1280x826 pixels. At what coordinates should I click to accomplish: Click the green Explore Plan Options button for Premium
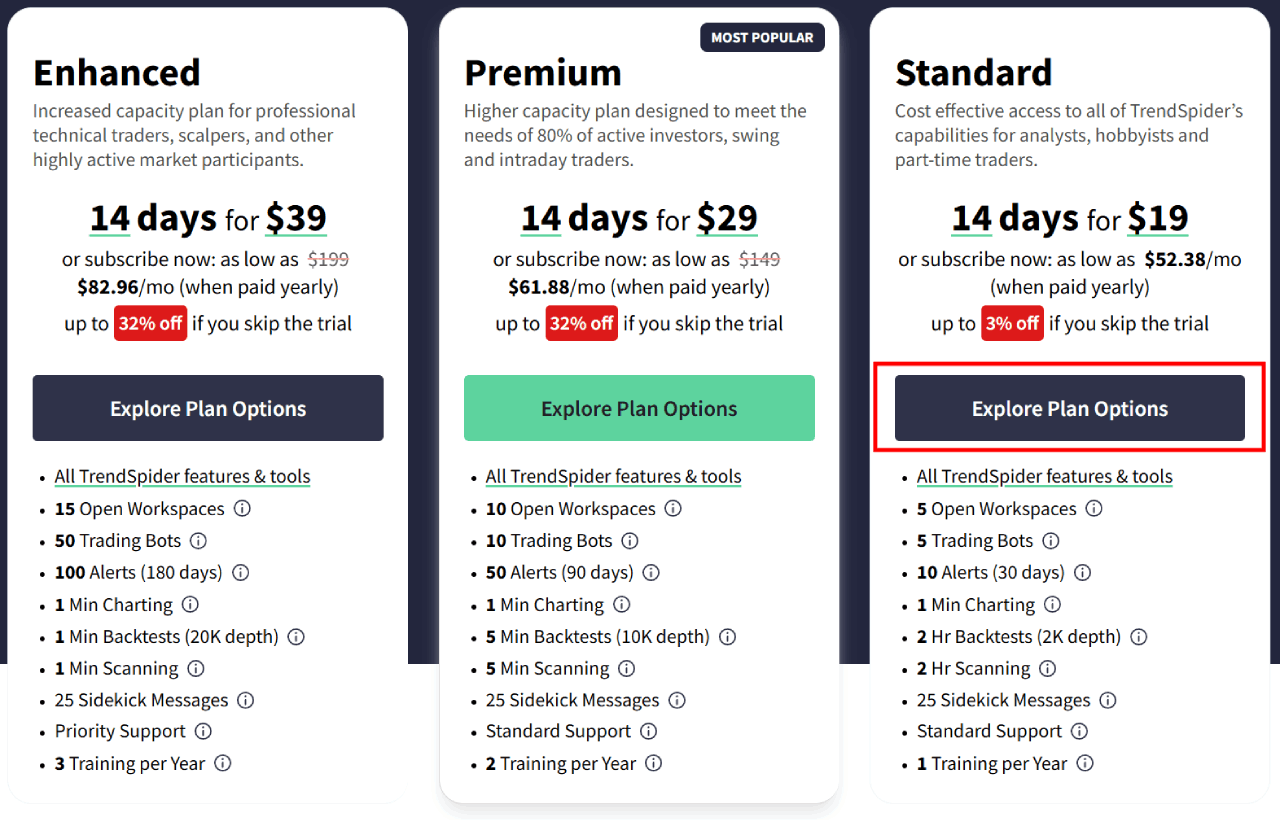tap(639, 408)
